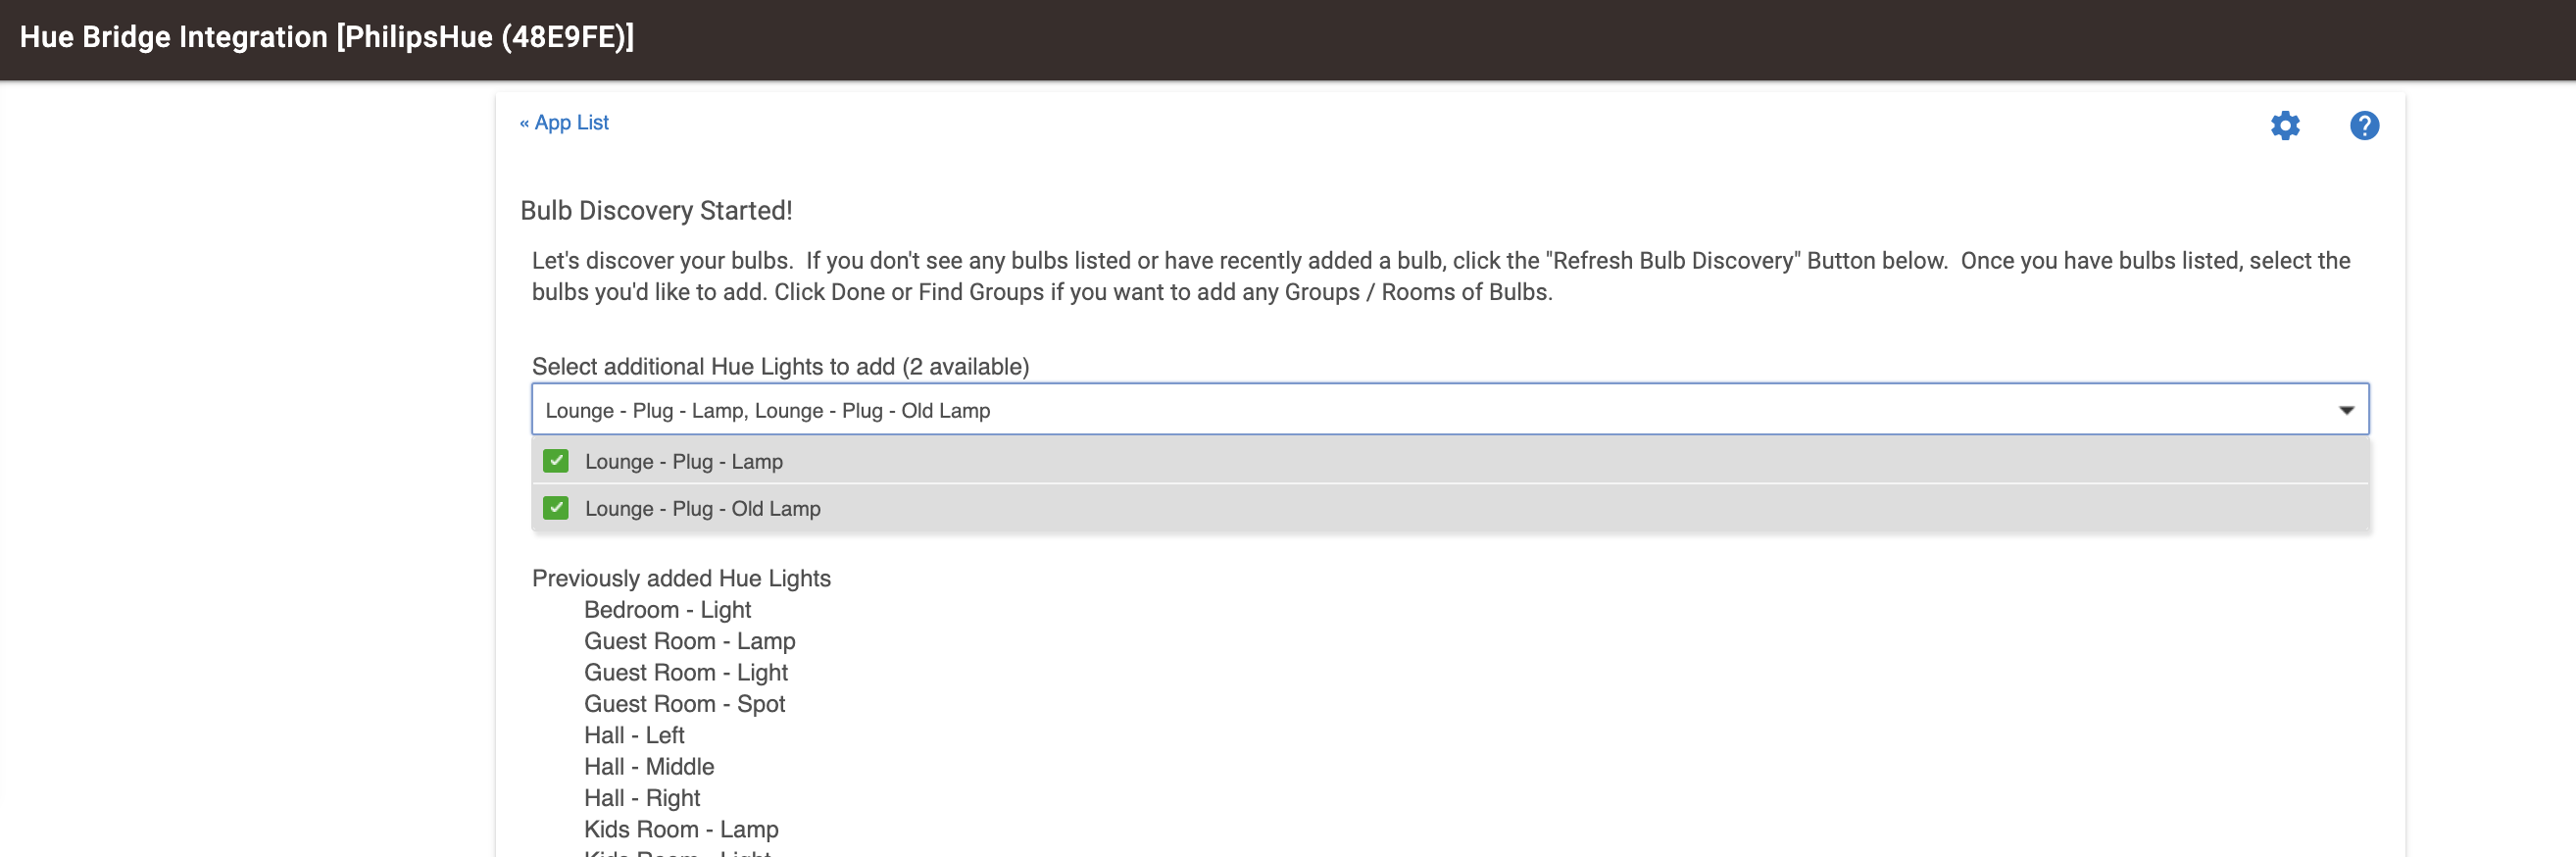Image resolution: width=2576 pixels, height=857 pixels.
Task: Click the "Bedroom - Light" list entry
Action: tap(667, 610)
